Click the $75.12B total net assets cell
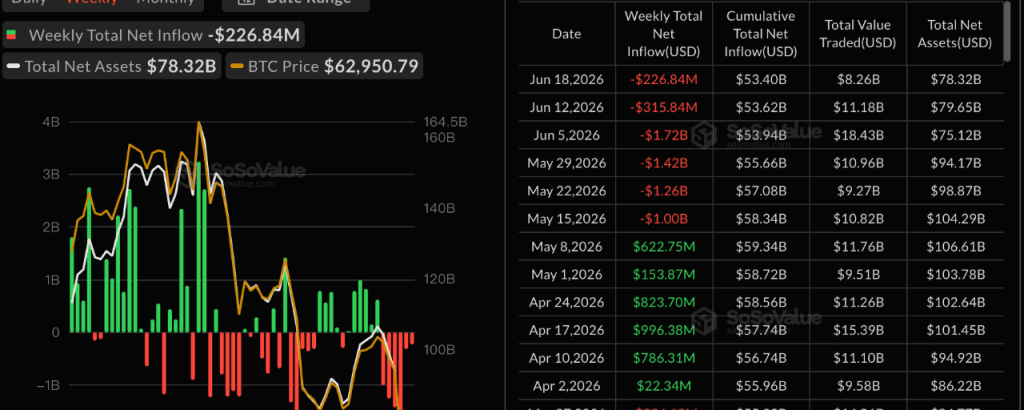Viewport: 1024px width, 410px height. click(x=955, y=135)
